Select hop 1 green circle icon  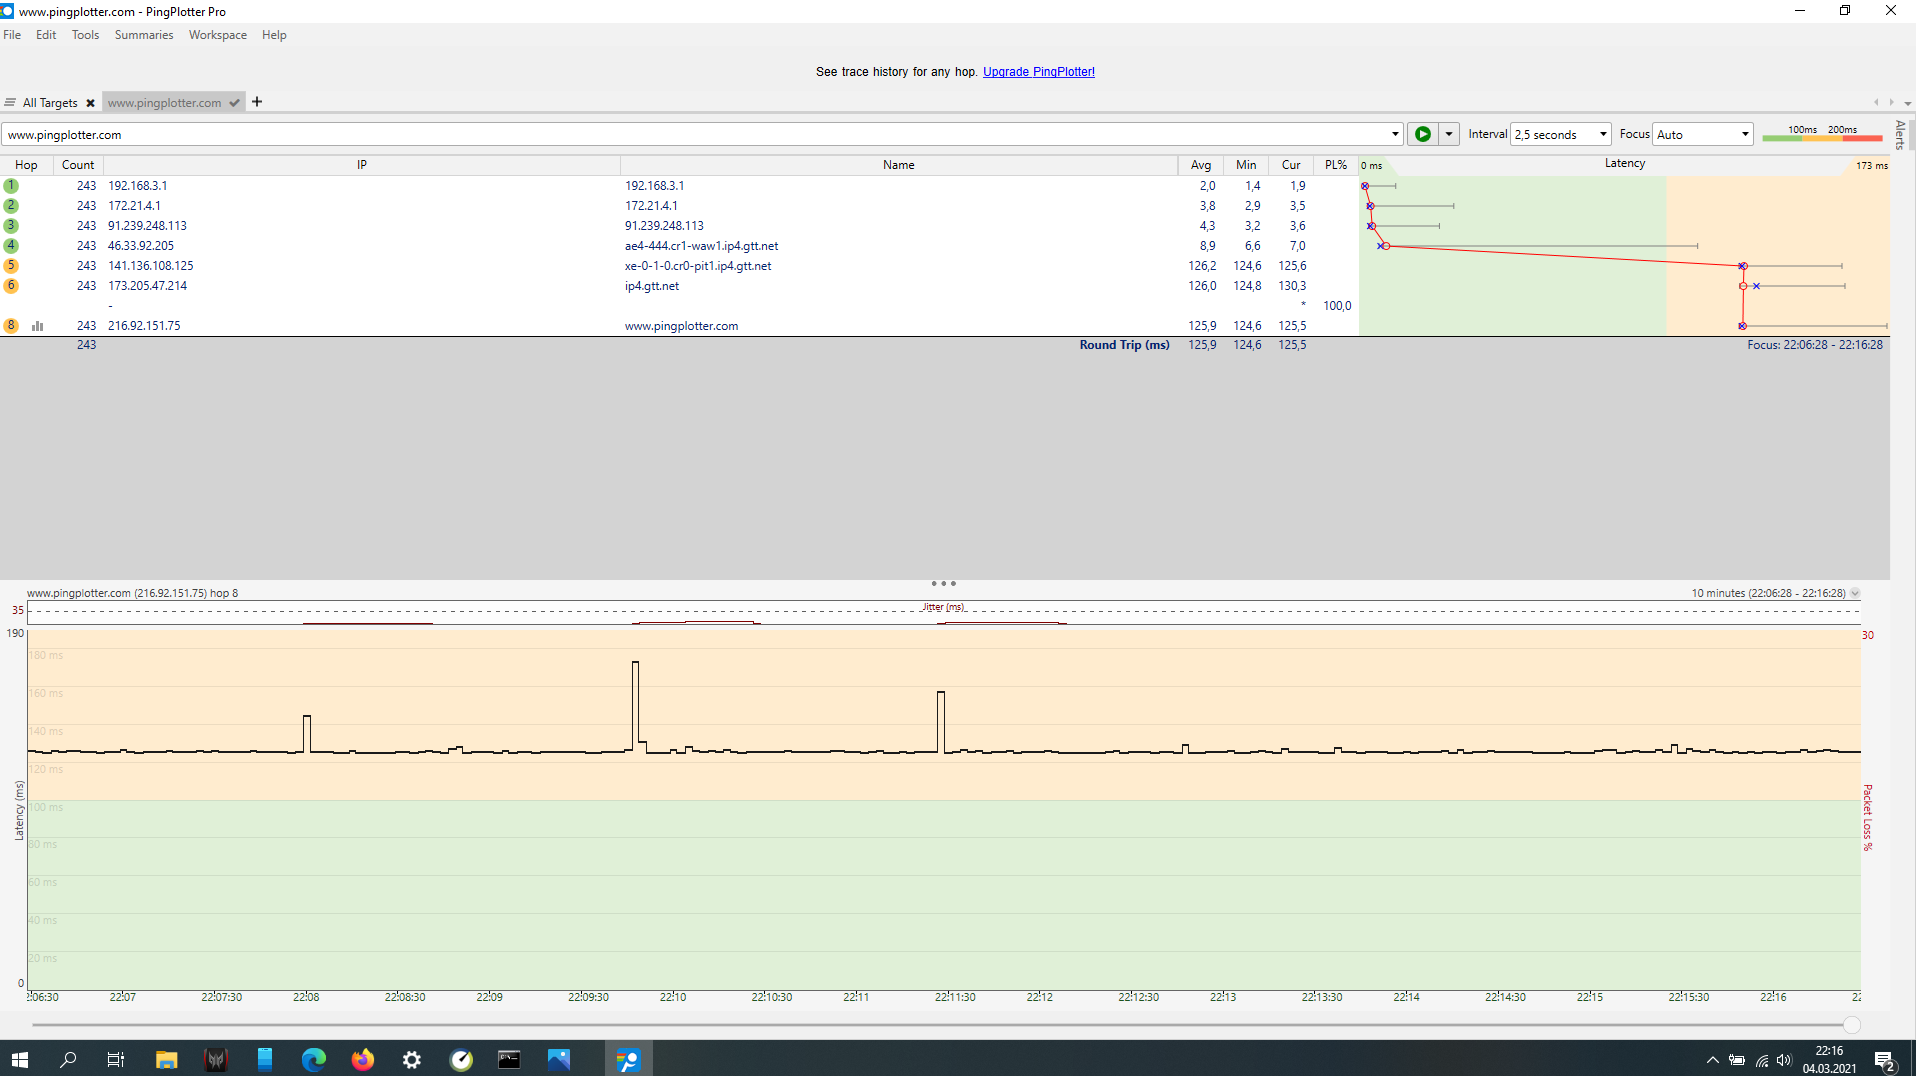pos(11,186)
